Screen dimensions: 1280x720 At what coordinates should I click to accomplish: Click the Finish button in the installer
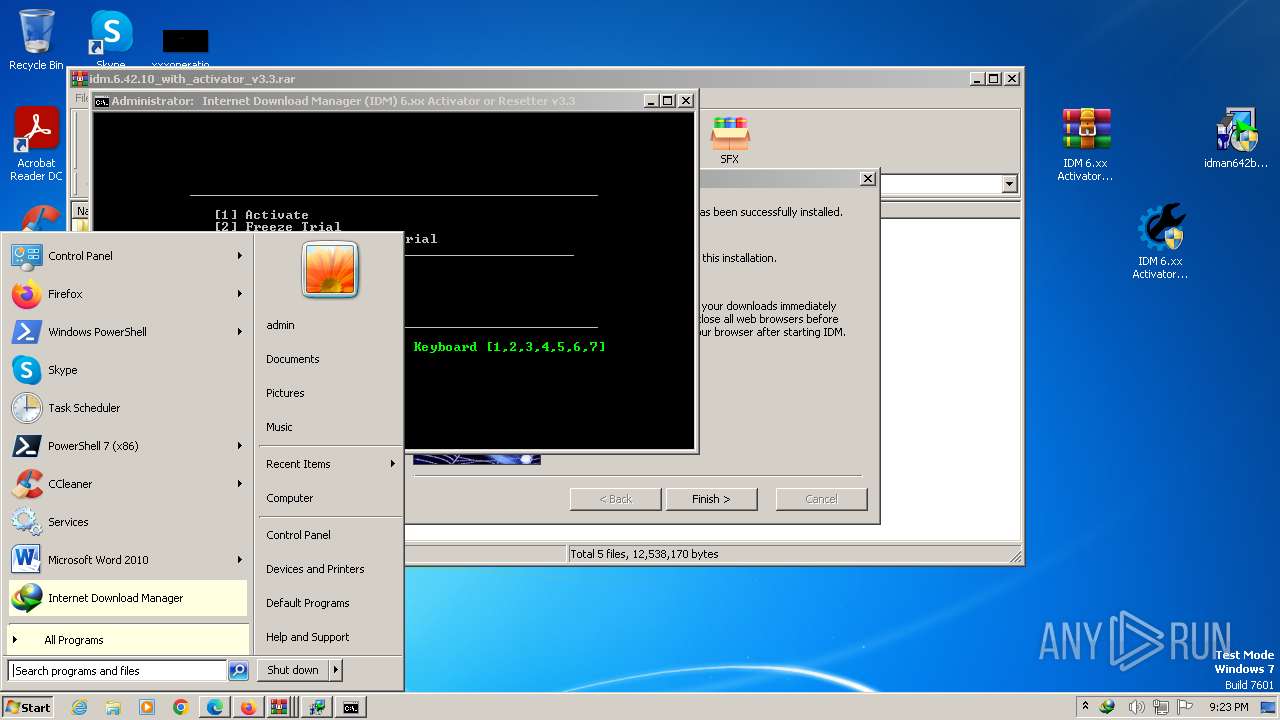tap(711, 499)
